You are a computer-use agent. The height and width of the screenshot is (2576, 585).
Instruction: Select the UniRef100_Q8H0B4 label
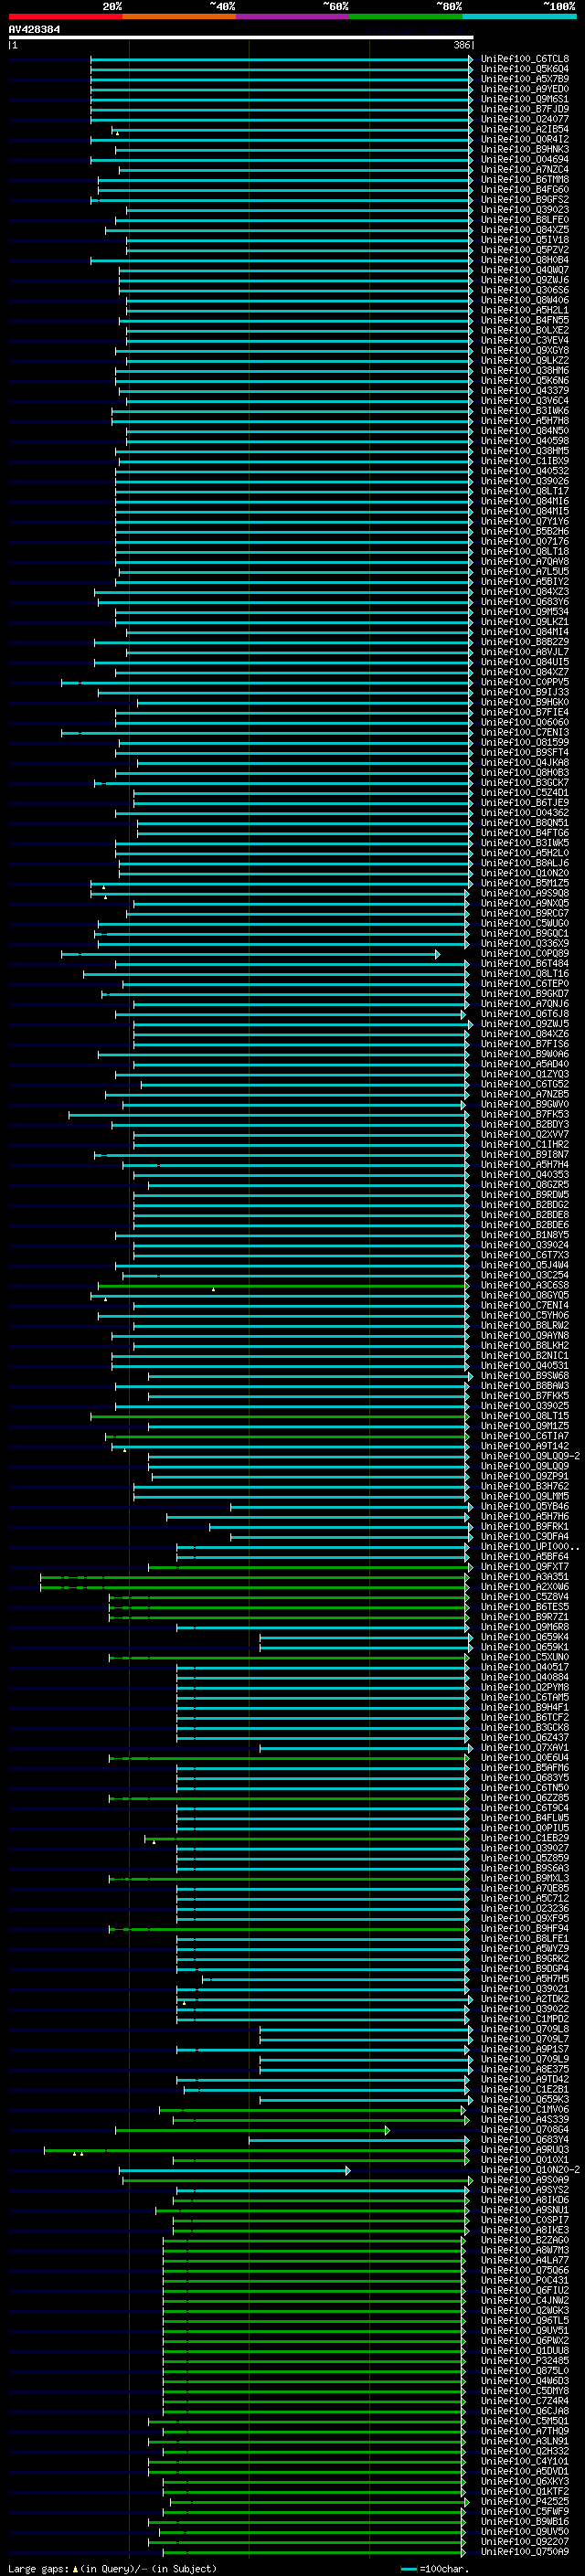click(524, 260)
